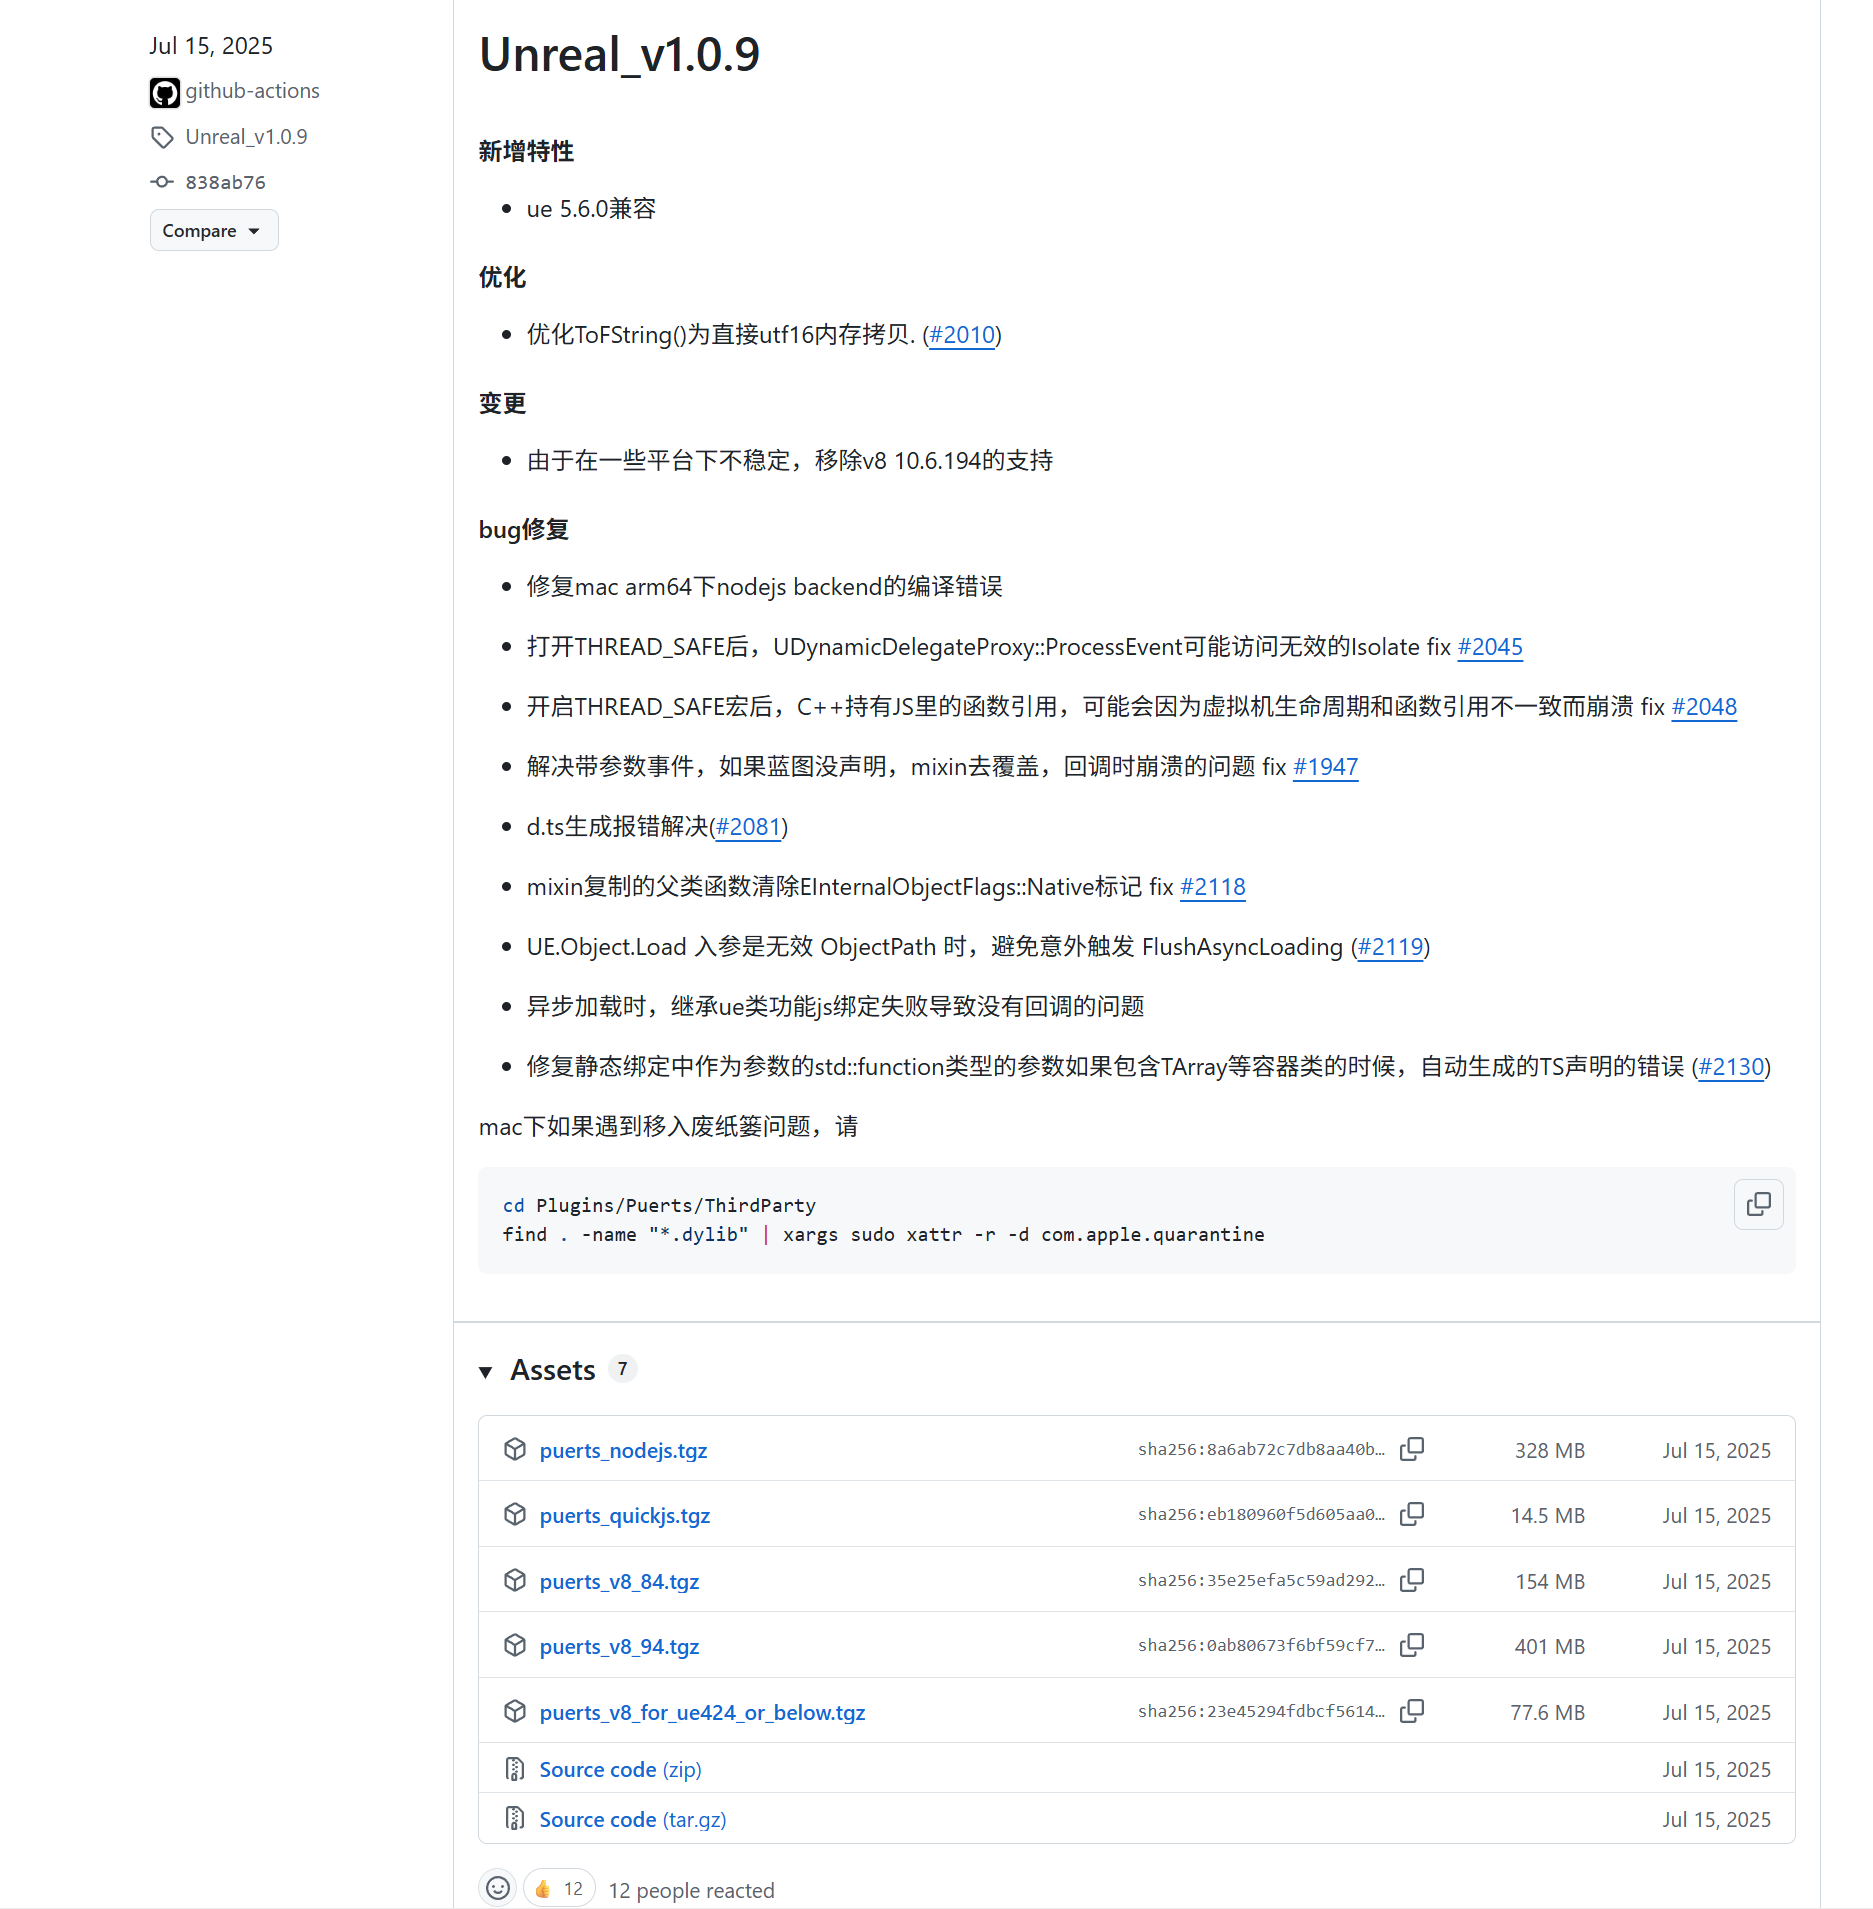This screenshot has width=1873, height=1909.
Task: Download Source code (zip)
Action: click(x=620, y=1769)
